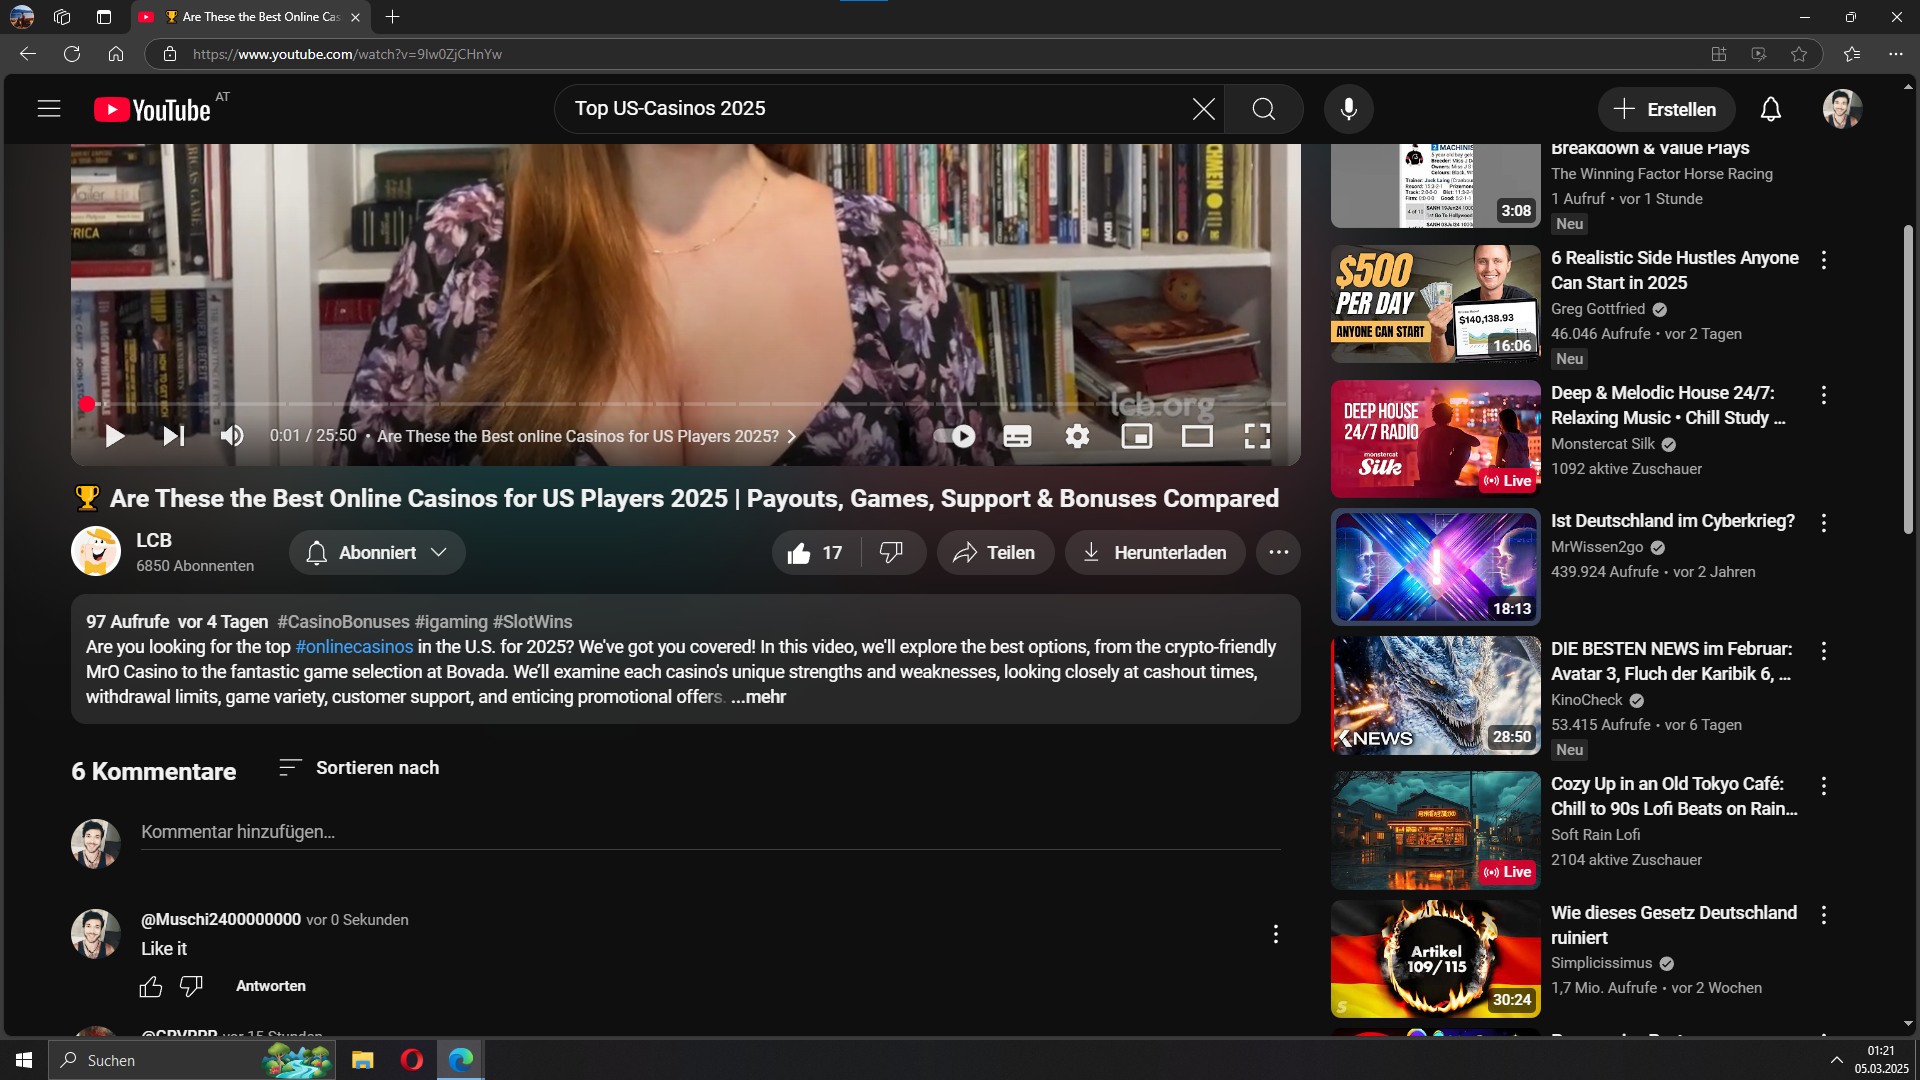1920x1080 pixels.
Task: Play the video
Action: point(115,436)
